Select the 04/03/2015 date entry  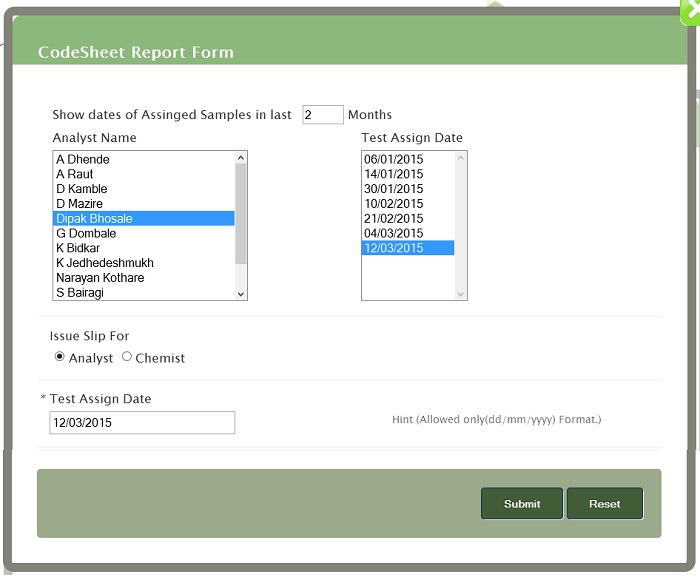[393, 234]
